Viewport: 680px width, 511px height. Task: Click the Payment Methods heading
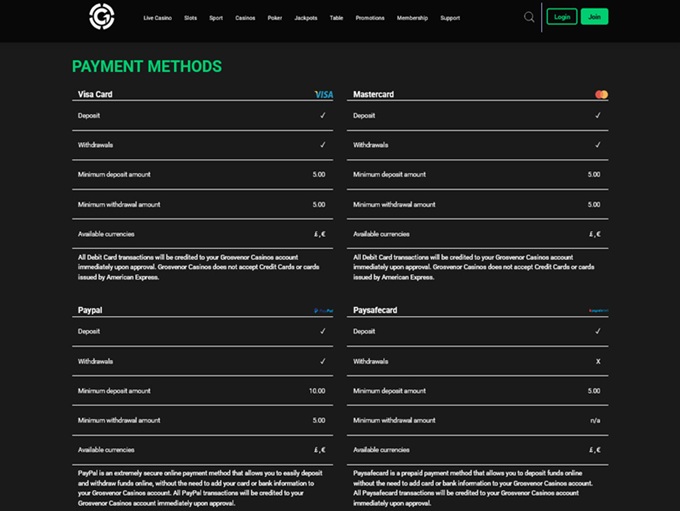click(x=147, y=67)
